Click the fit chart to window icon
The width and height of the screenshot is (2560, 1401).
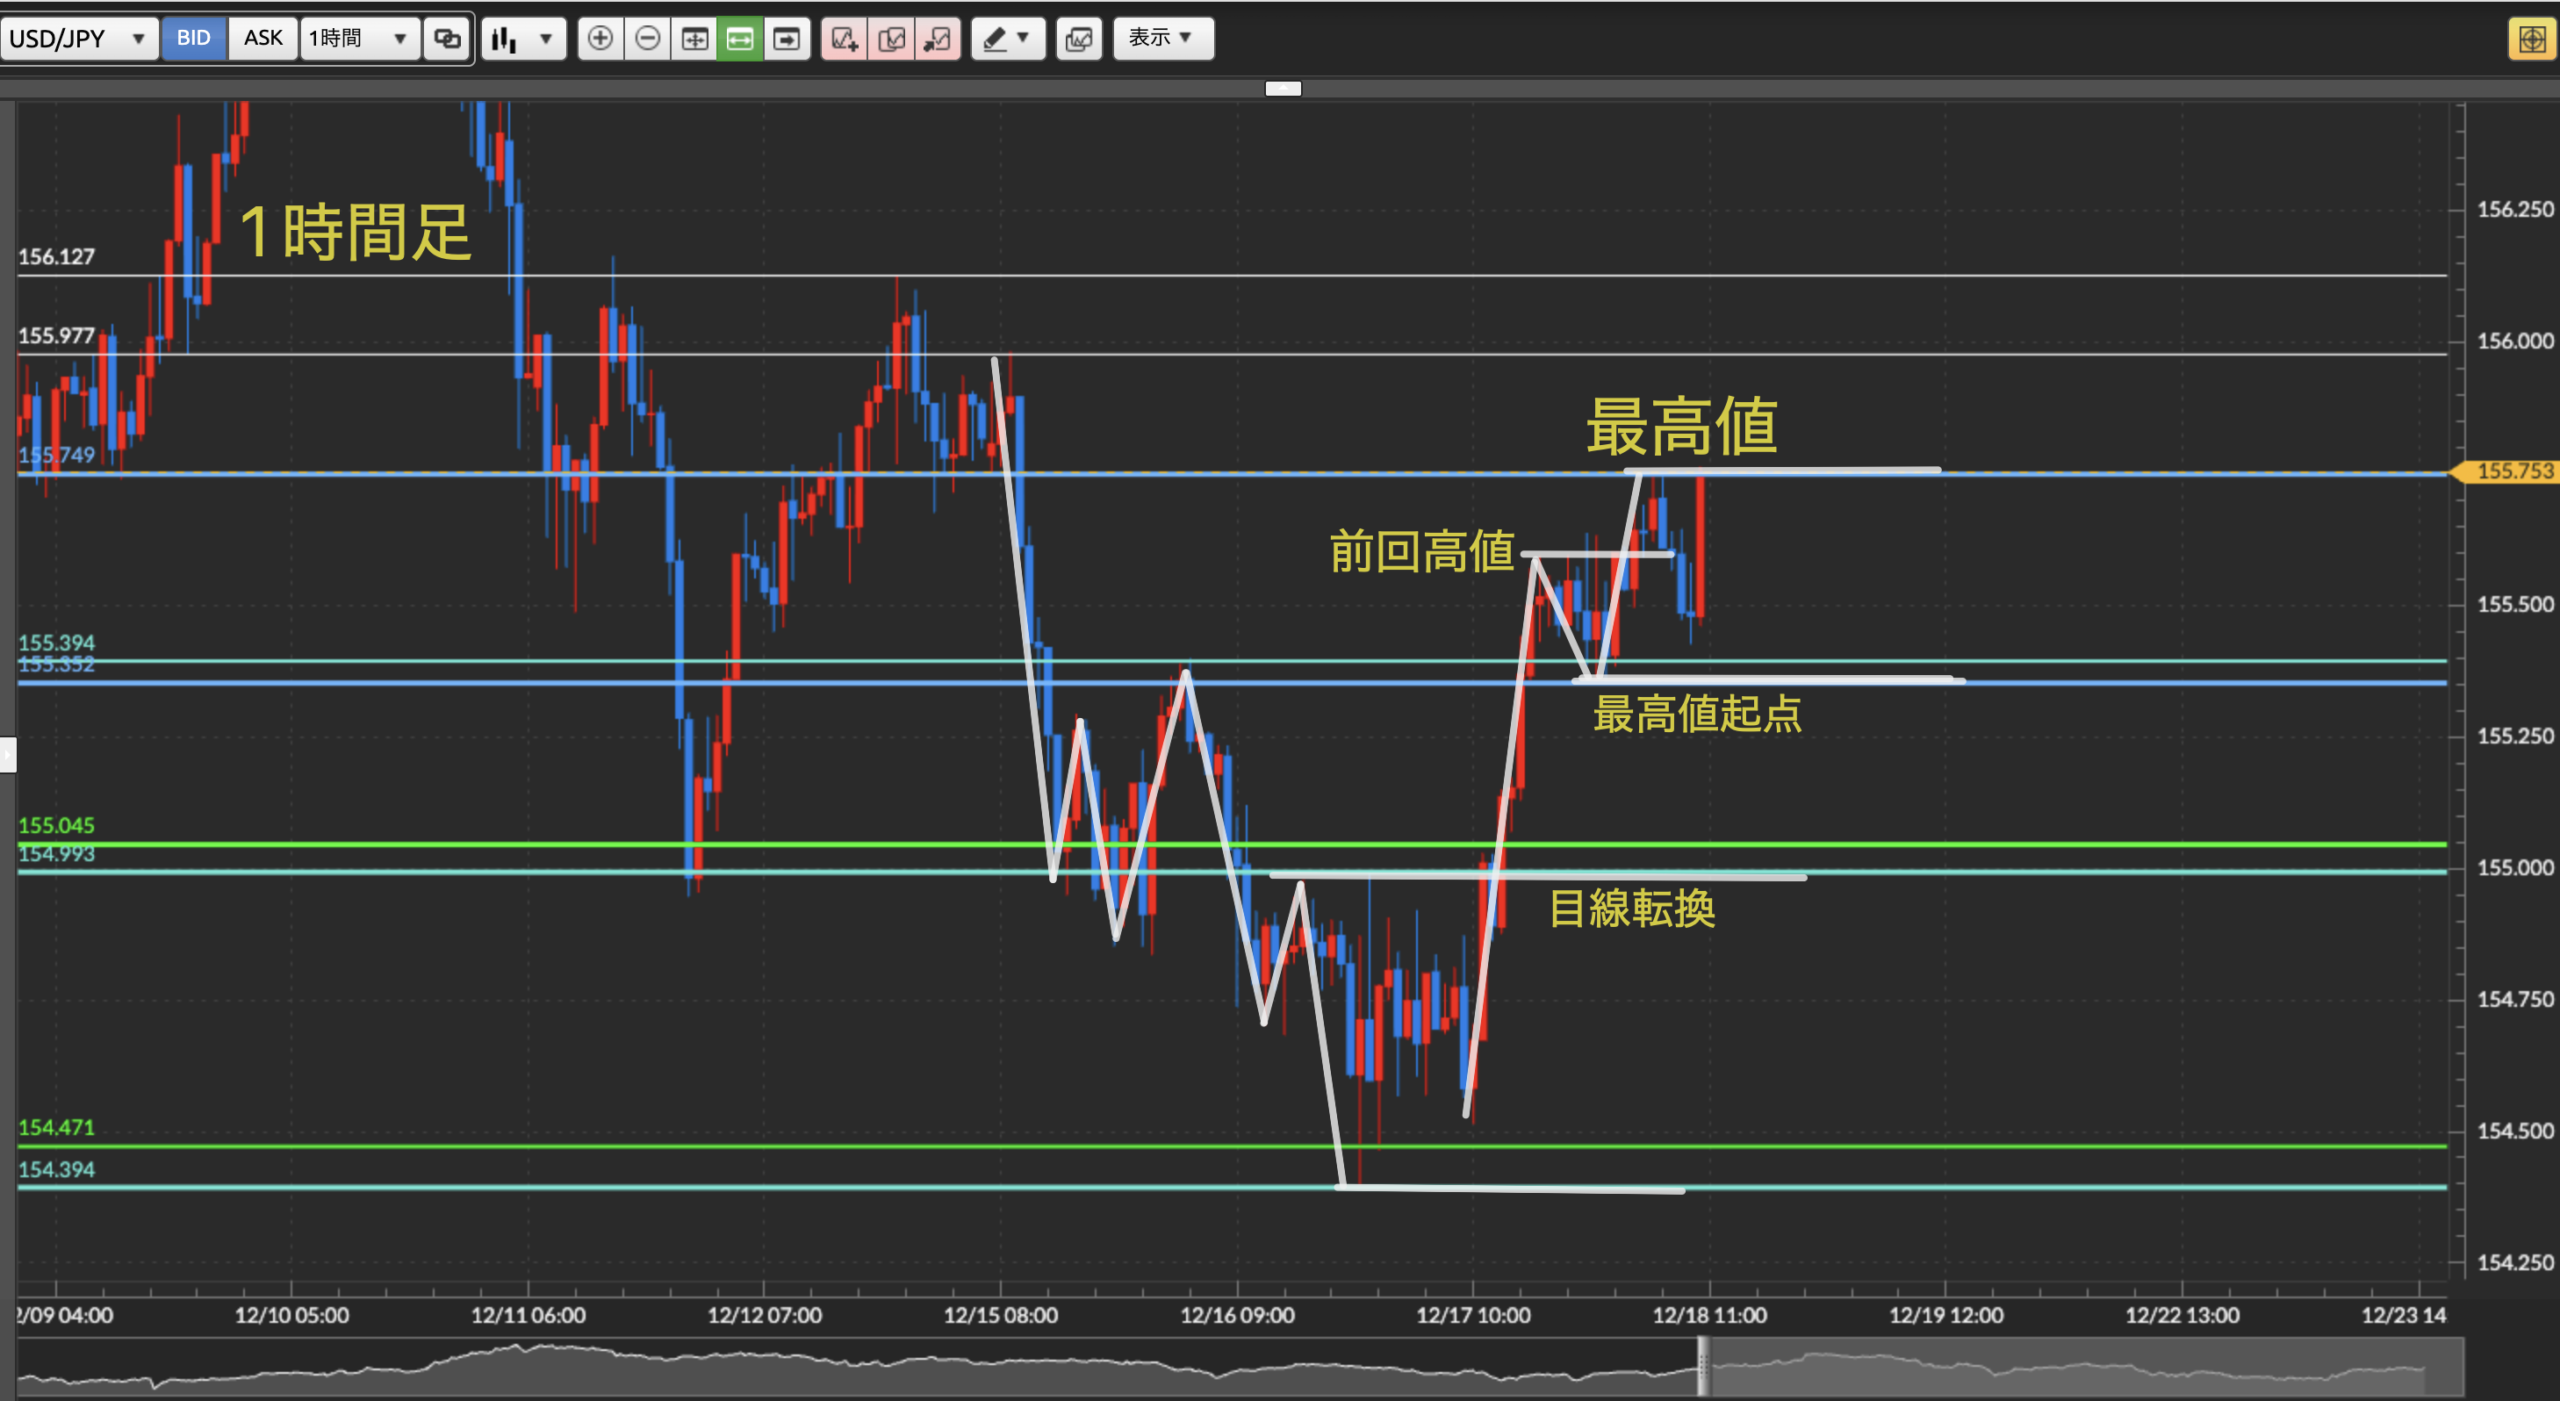(694, 39)
